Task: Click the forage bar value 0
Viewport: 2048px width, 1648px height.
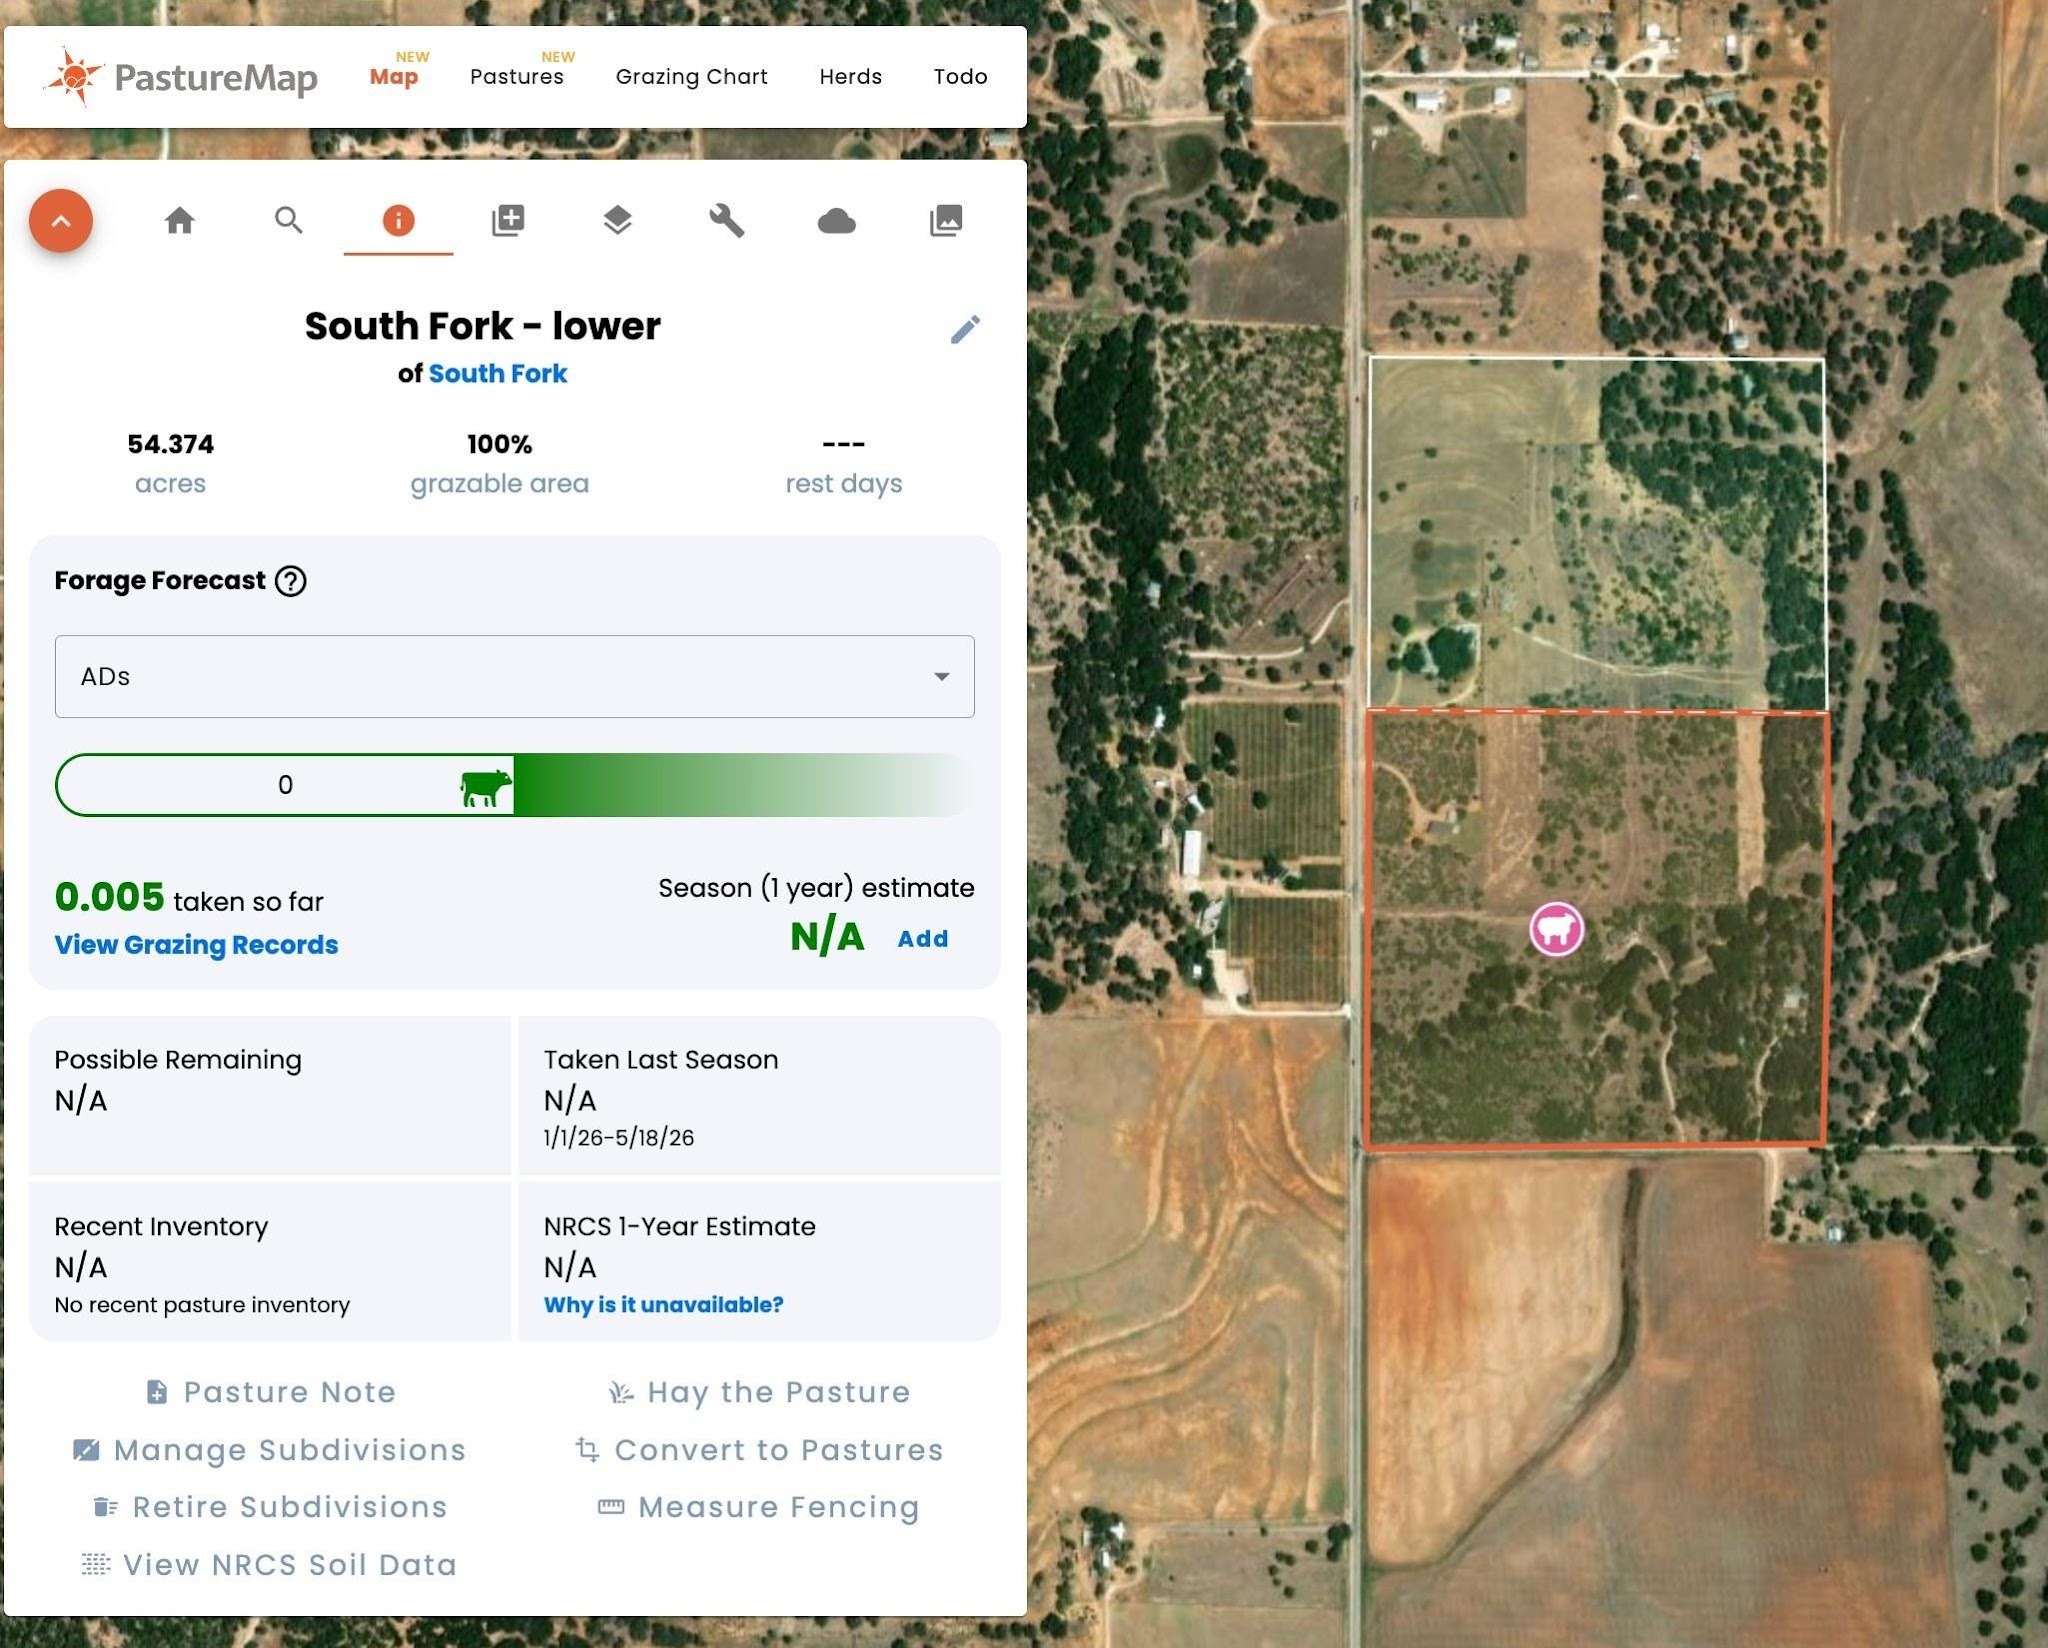Action: click(x=285, y=785)
